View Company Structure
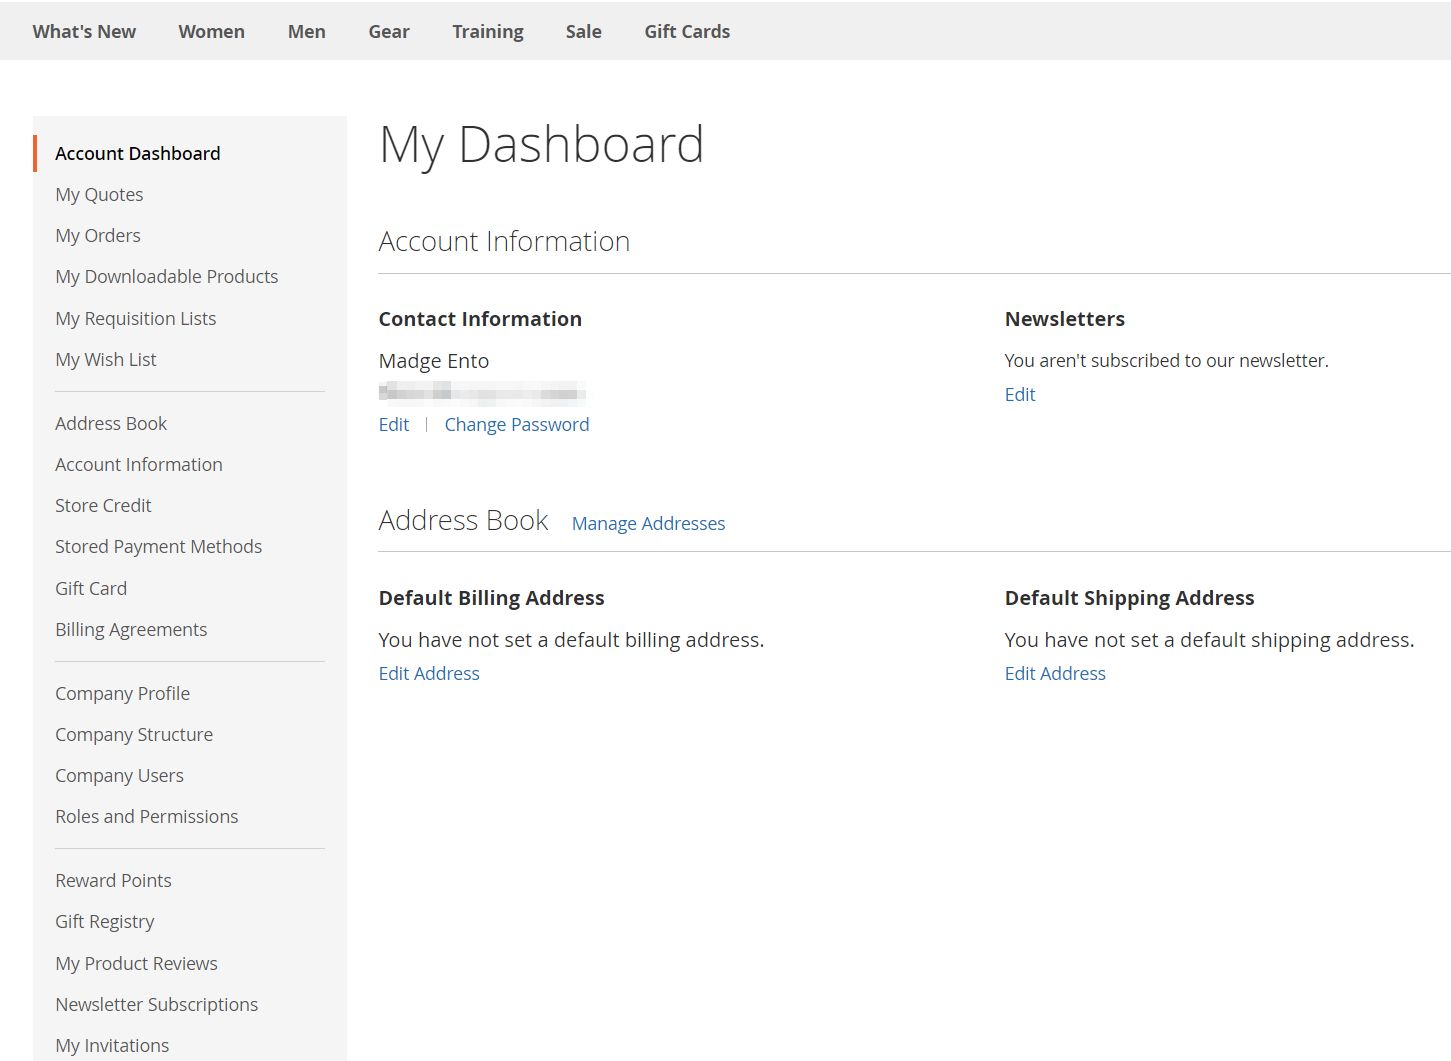1451x1061 pixels. (x=134, y=734)
